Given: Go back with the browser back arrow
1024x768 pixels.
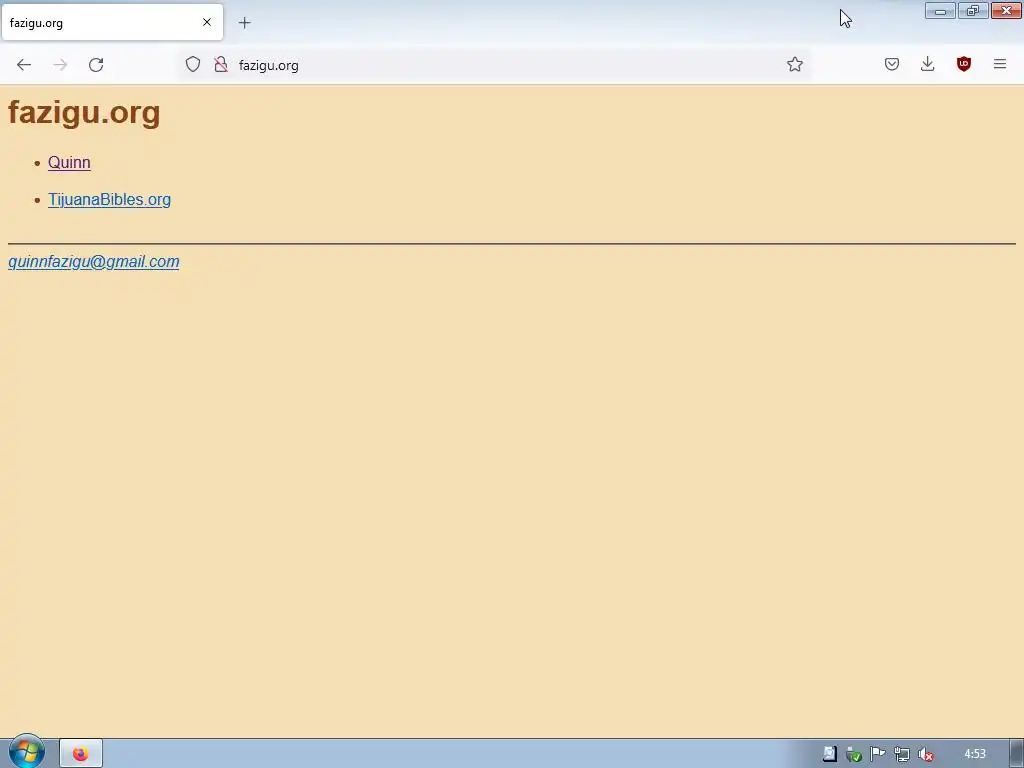Looking at the screenshot, I should (24, 65).
